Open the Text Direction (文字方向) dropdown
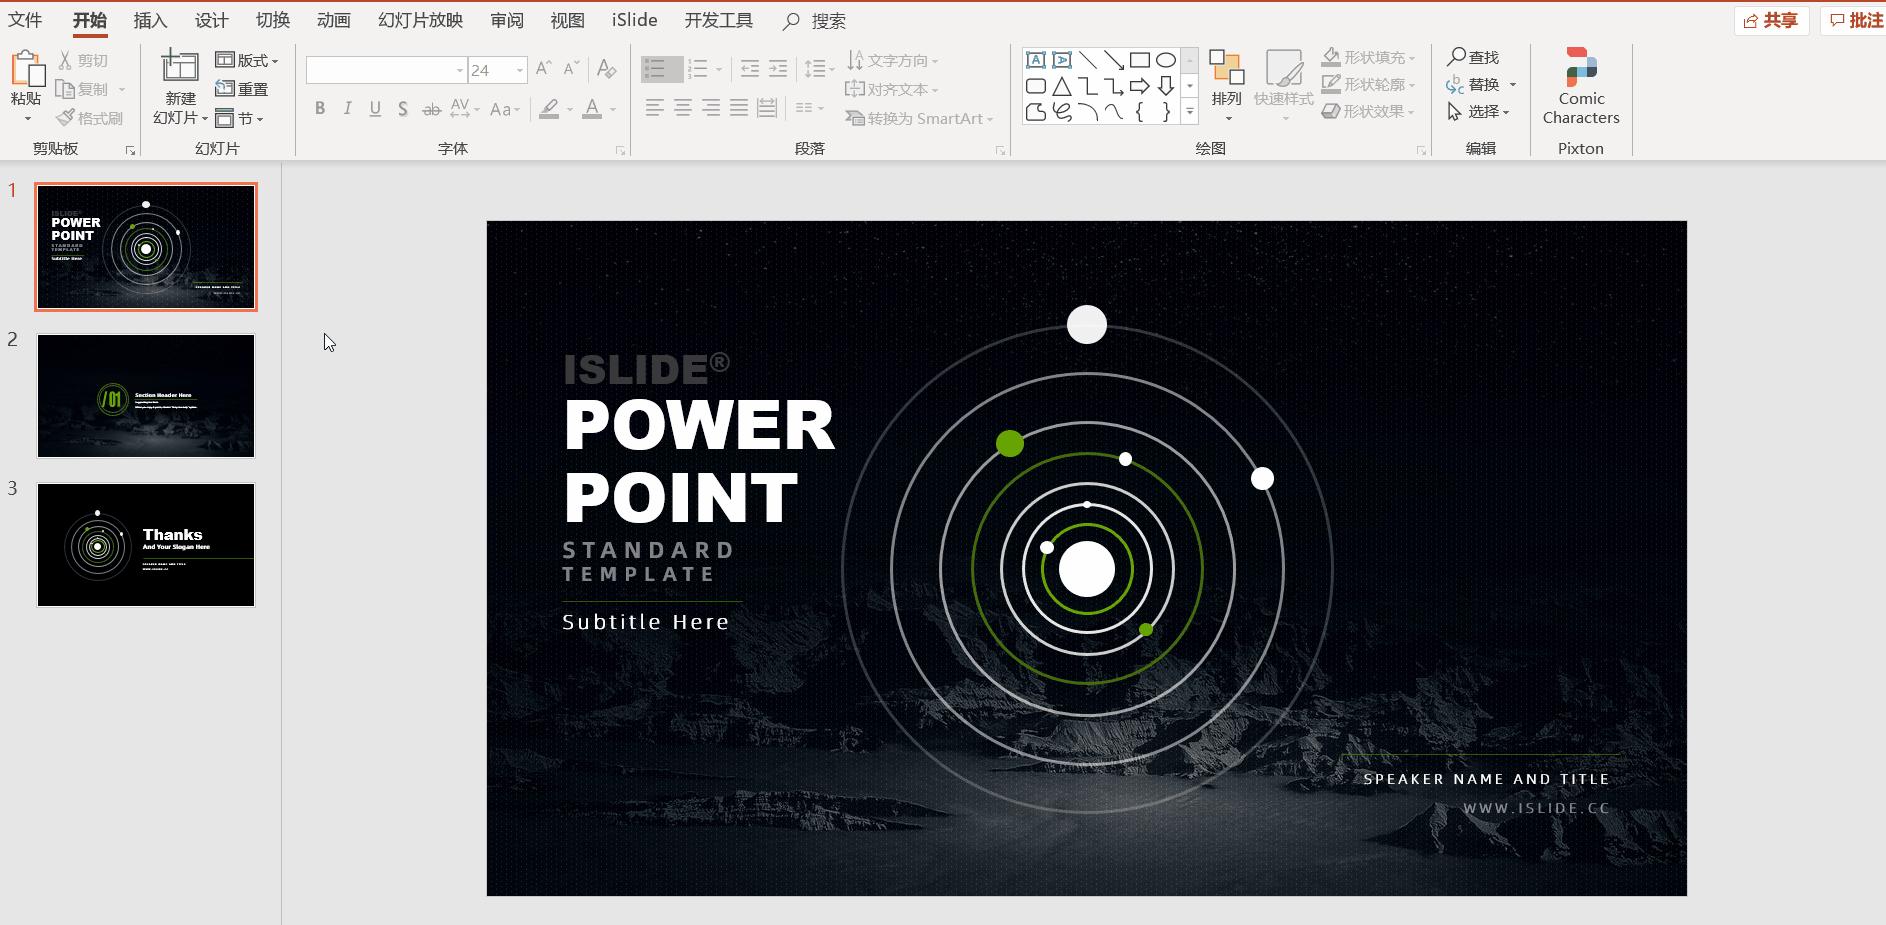Screen dimensions: 1886x925 tap(892, 61)
